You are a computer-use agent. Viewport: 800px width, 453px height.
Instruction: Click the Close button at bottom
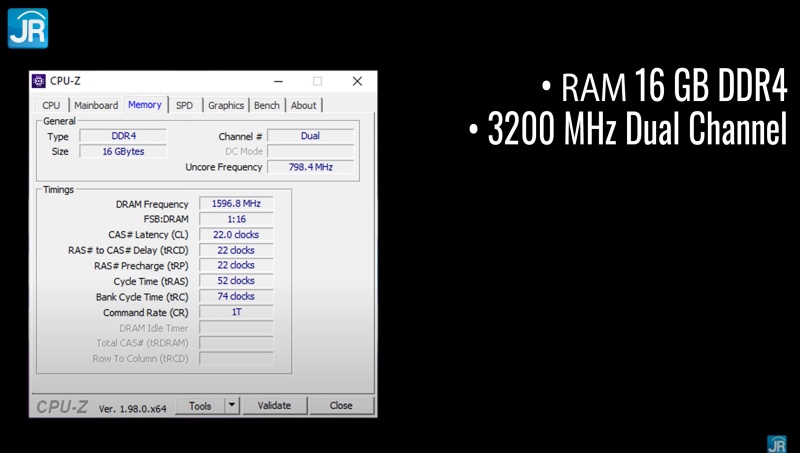[x=341, y=406]
